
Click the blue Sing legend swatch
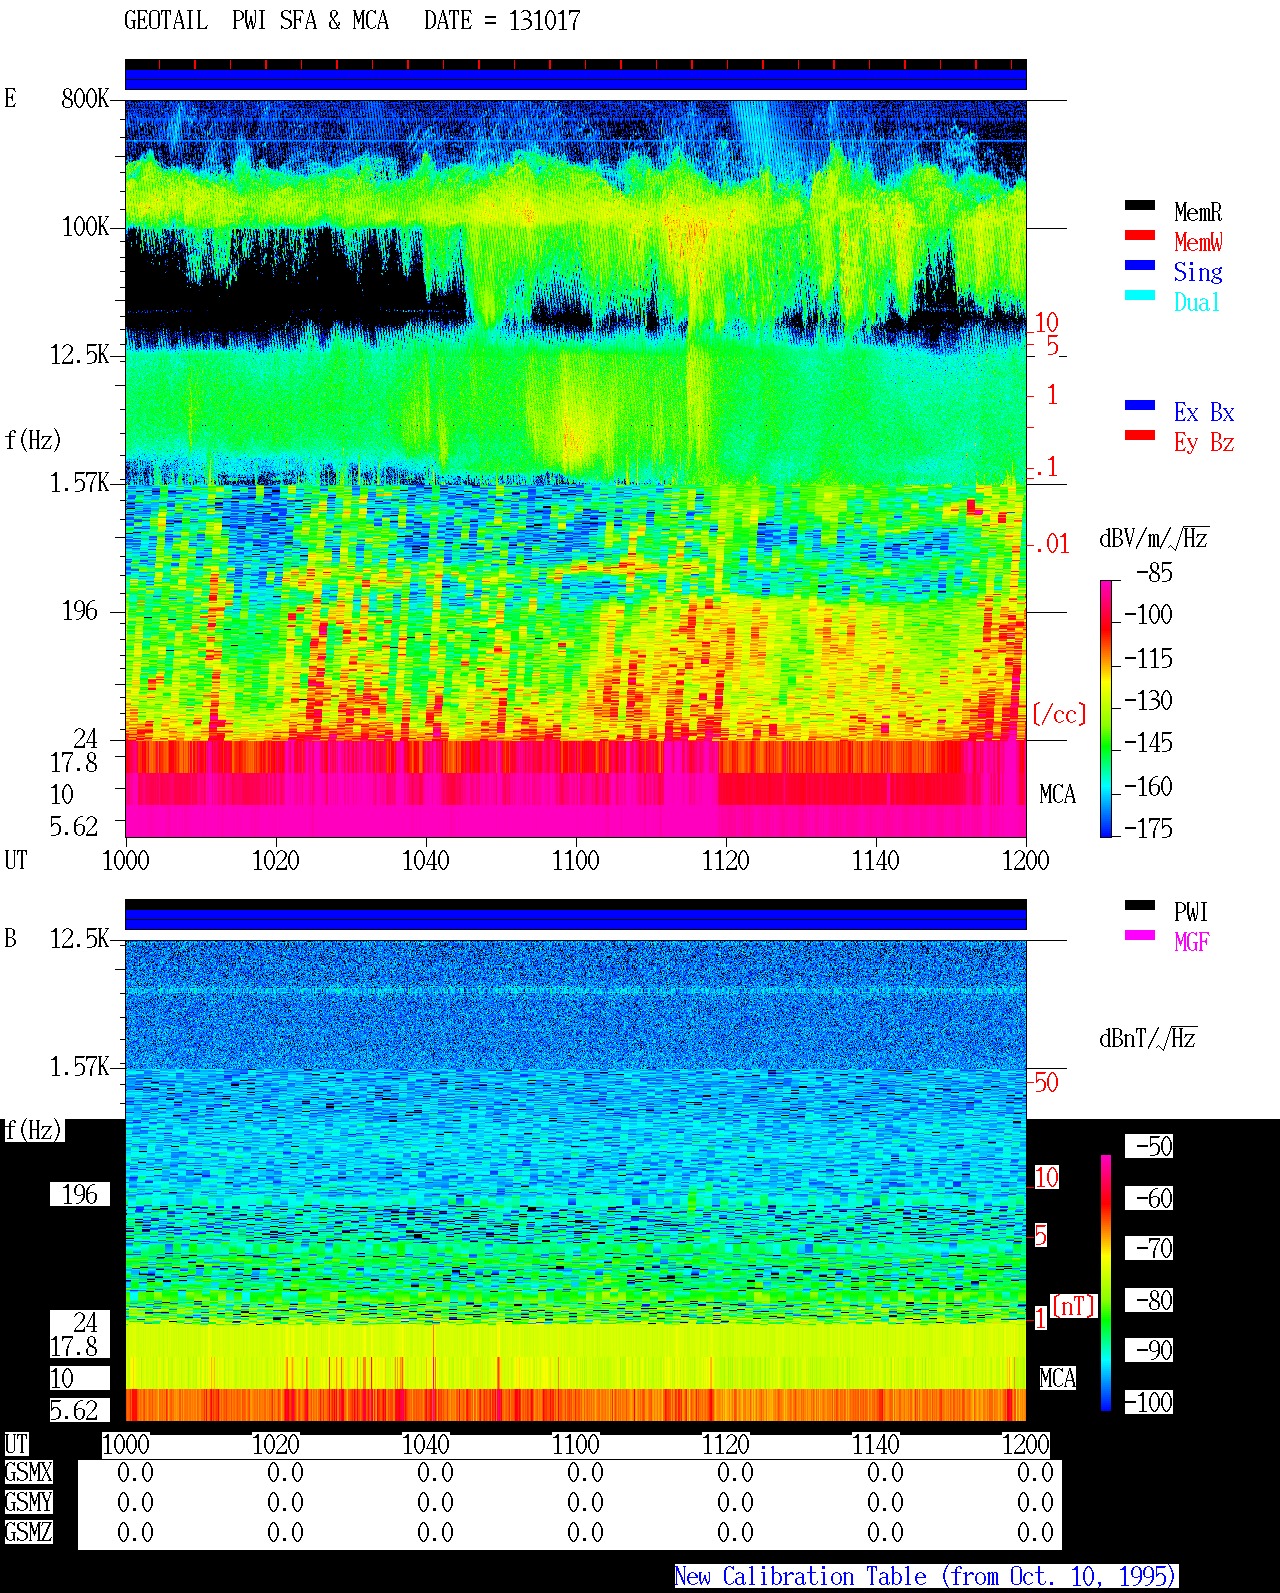1140,266
